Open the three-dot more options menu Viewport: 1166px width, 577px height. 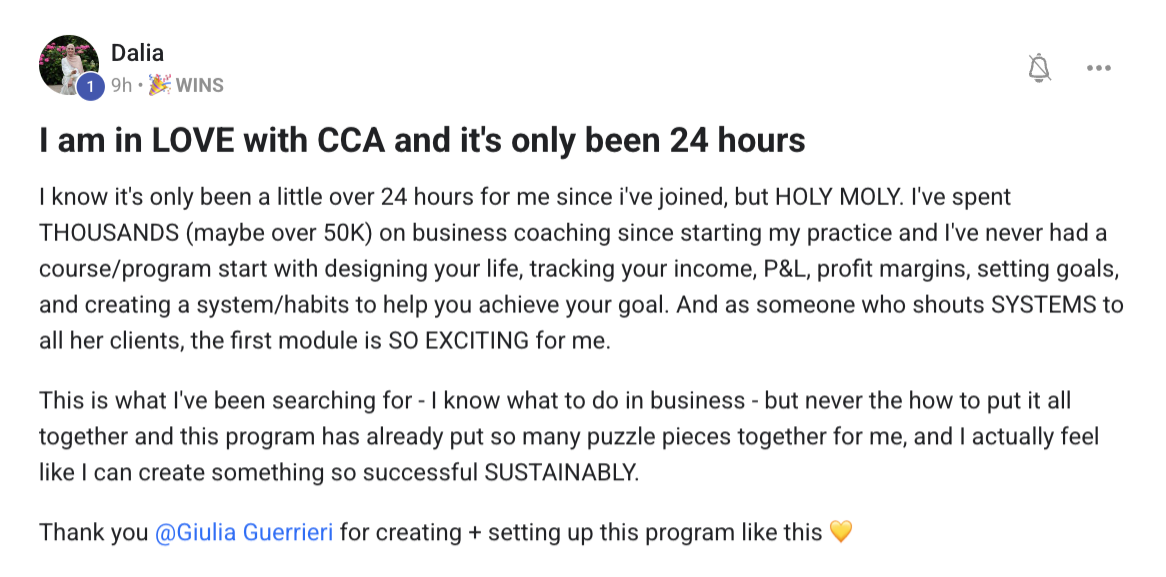(1099, 68)
